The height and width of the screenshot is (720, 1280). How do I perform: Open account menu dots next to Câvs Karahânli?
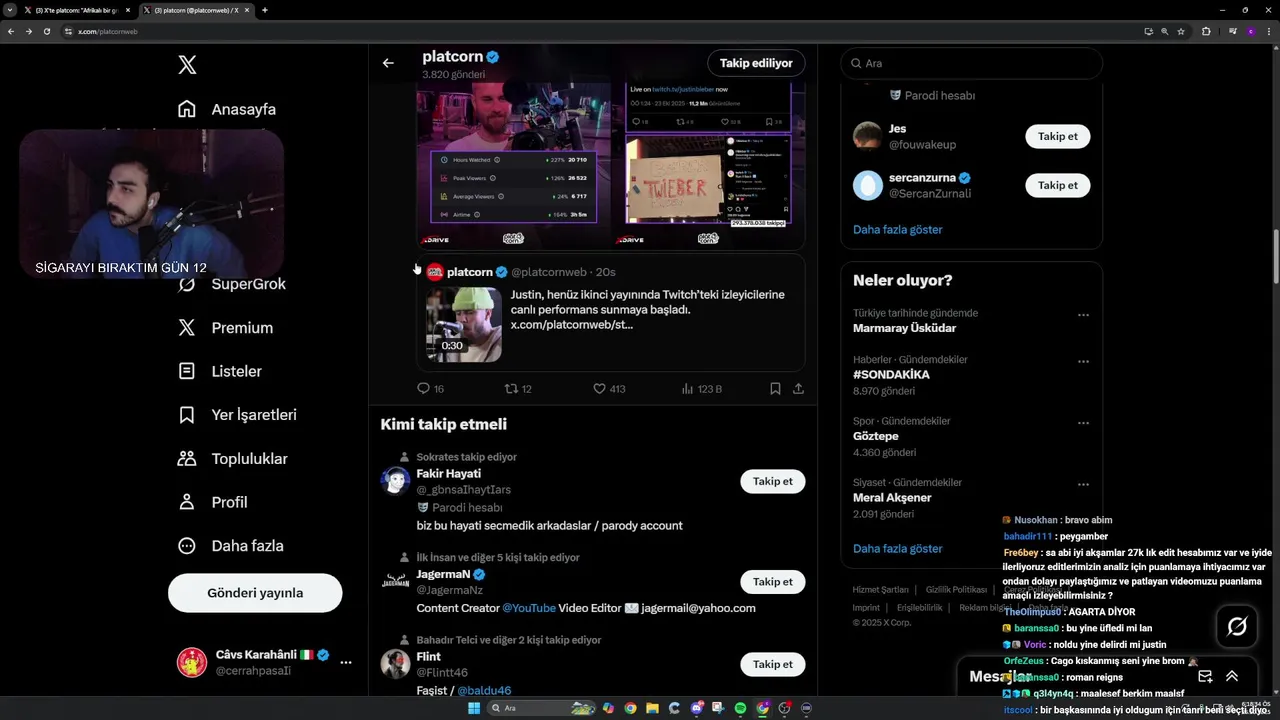pyautogui.click(x=345, y=662)
